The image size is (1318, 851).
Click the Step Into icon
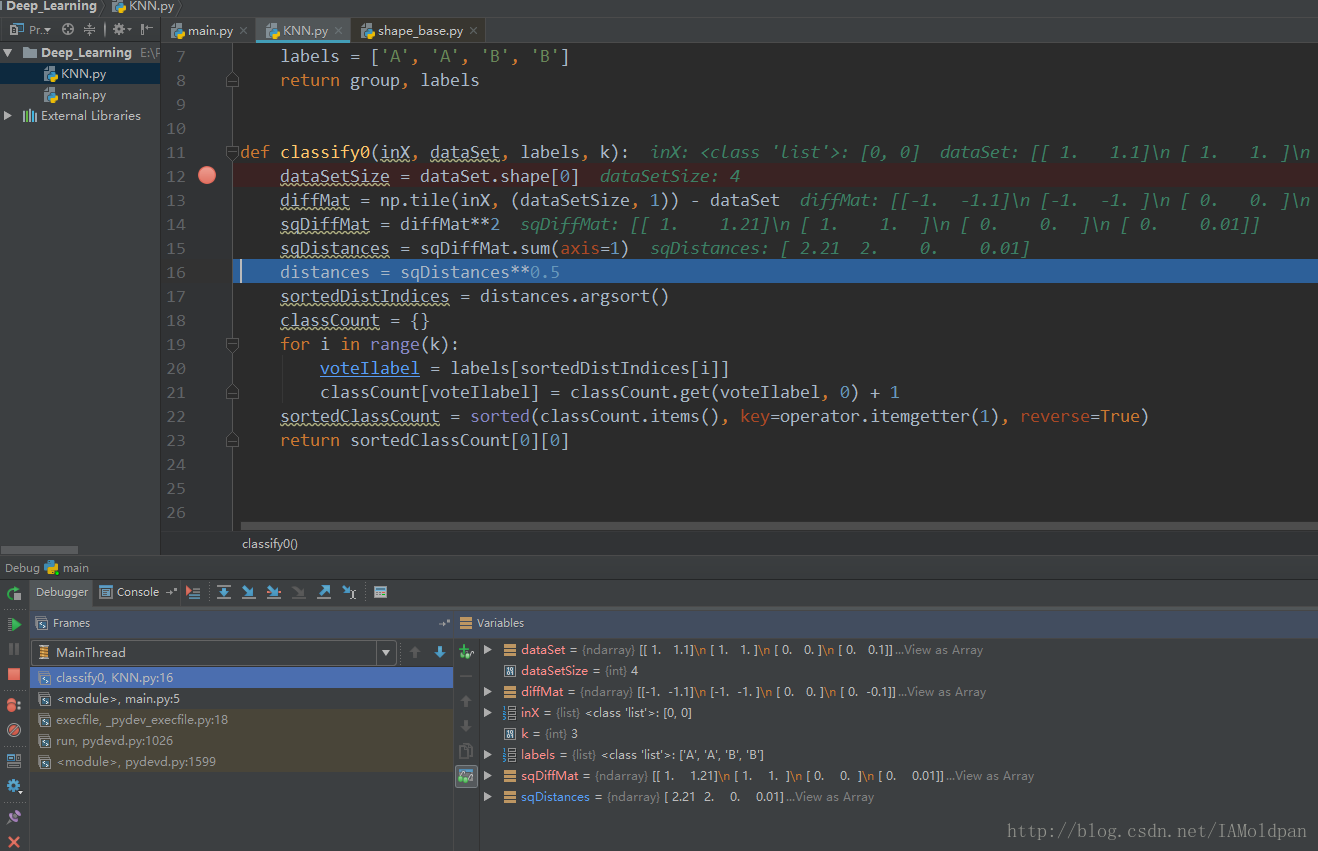point(249,593)
